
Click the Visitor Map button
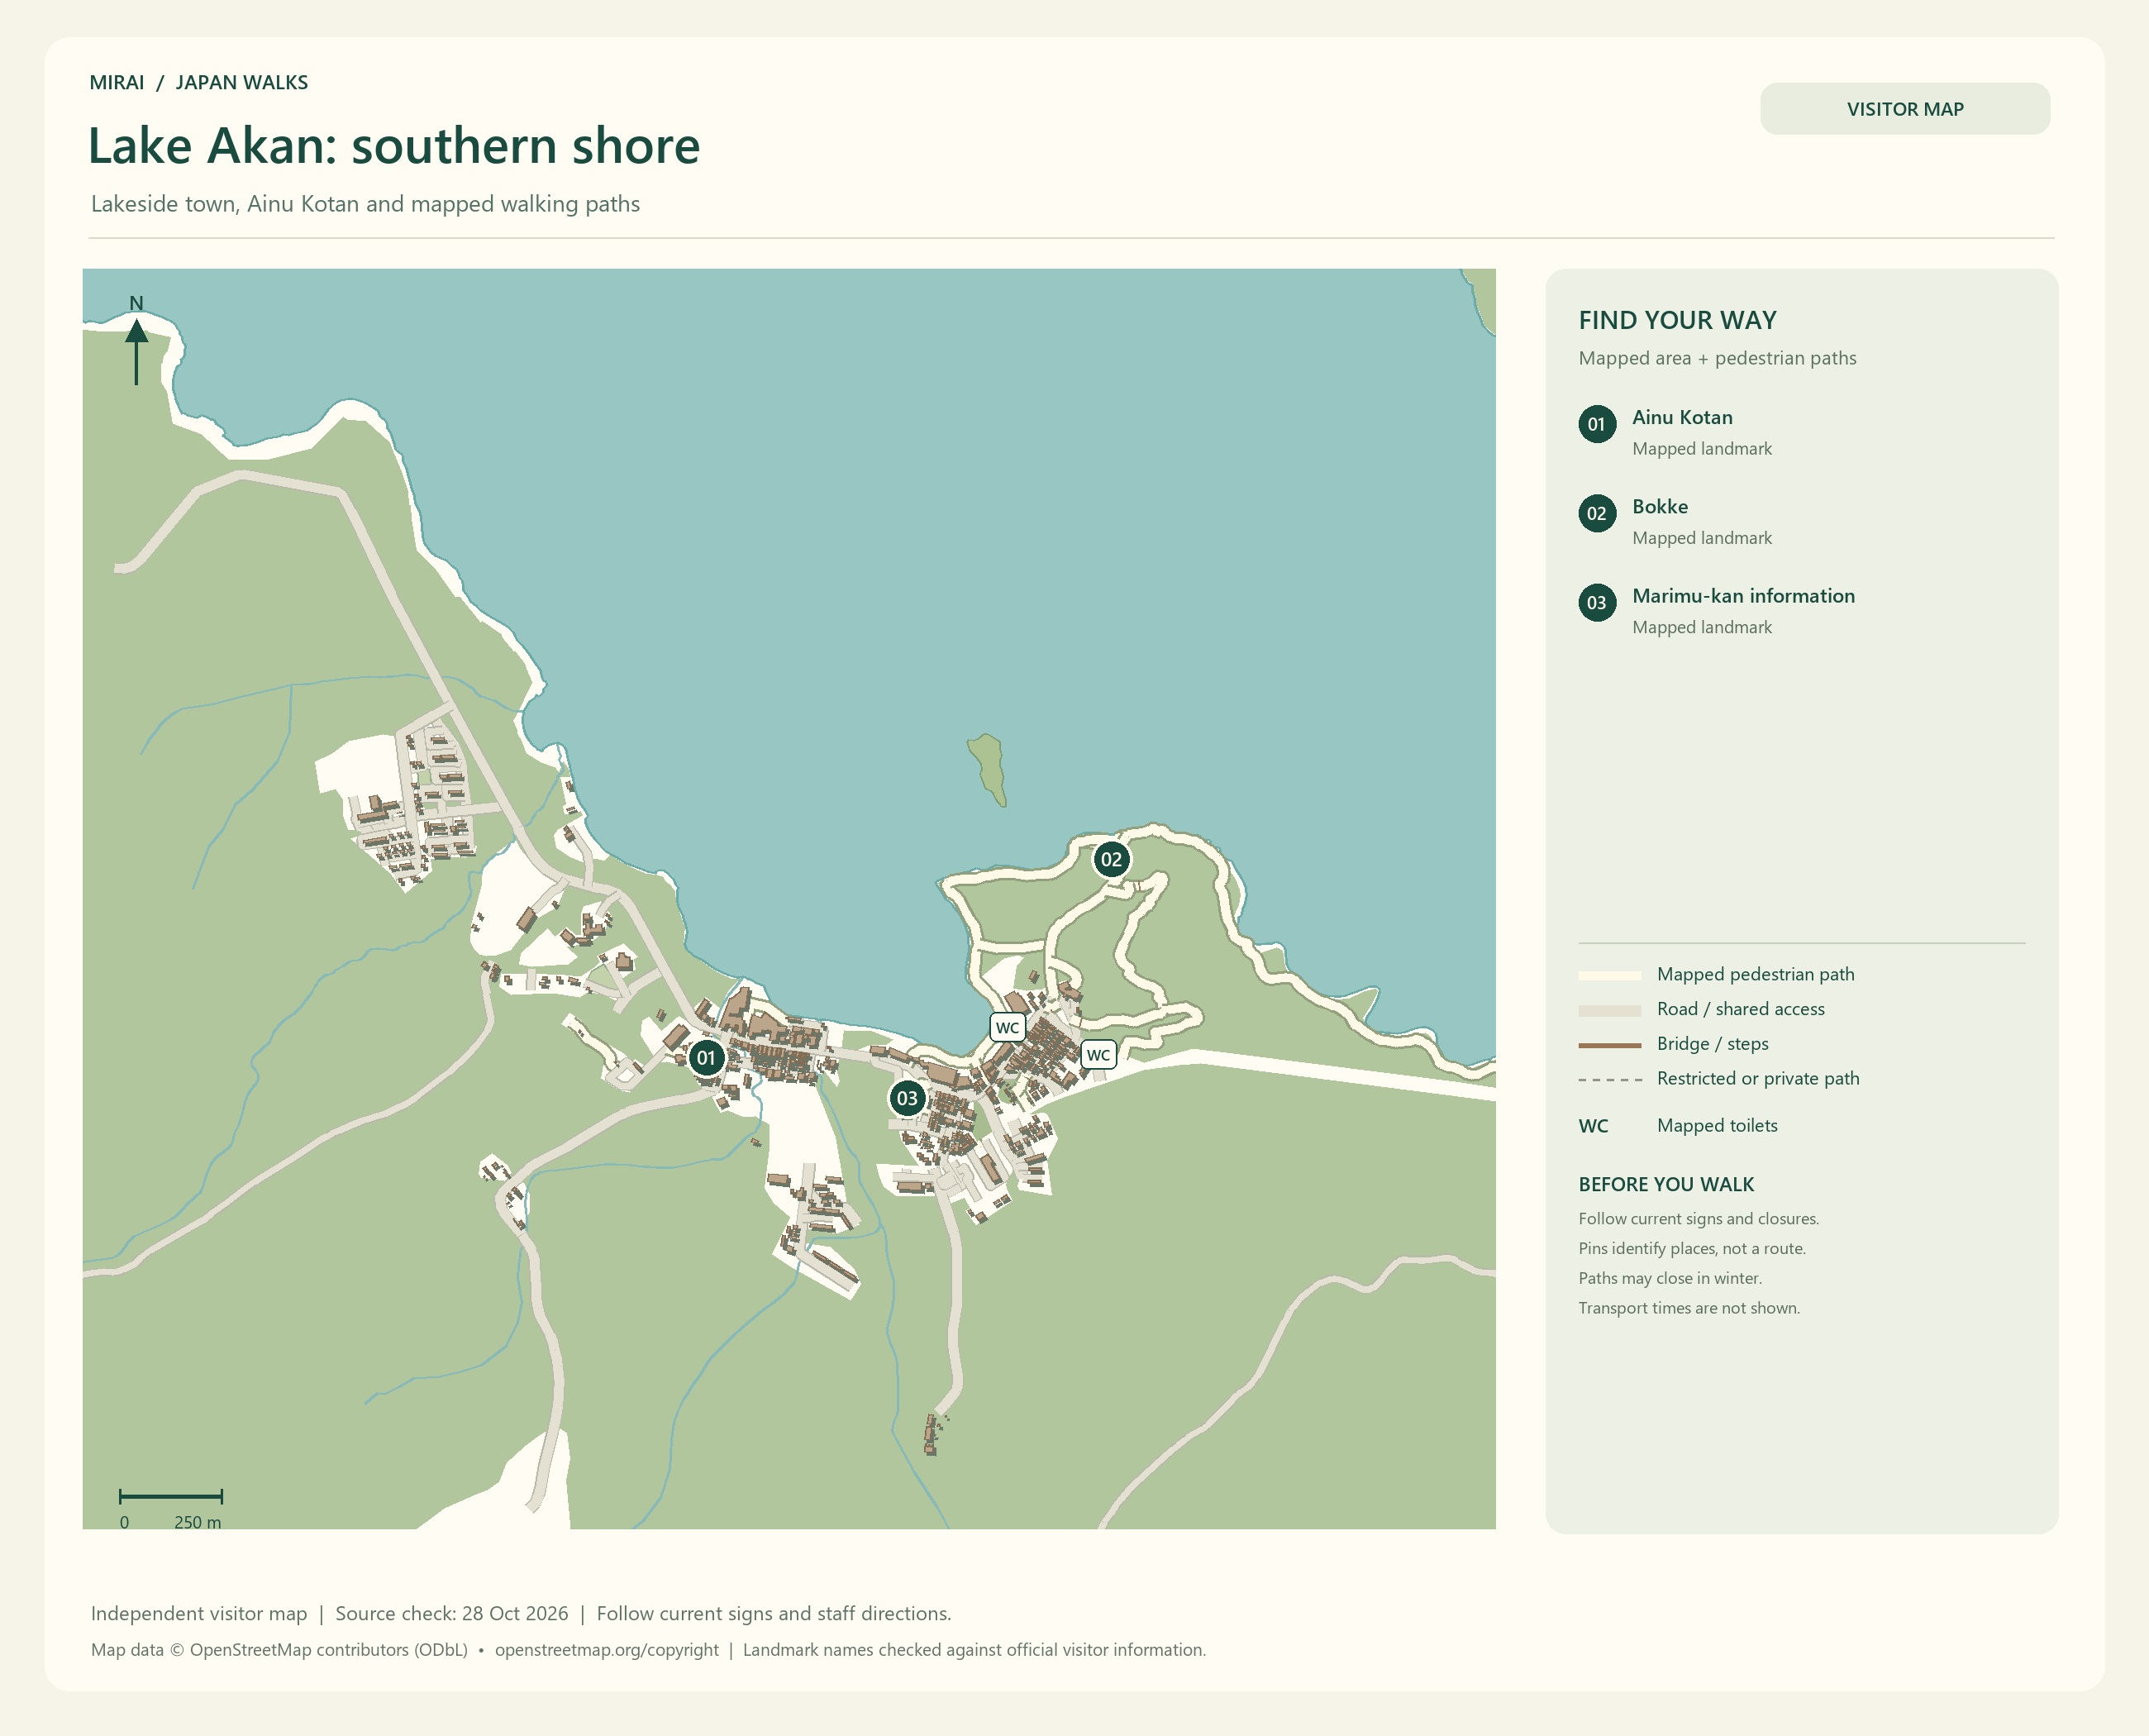(x=1904, y=109)
